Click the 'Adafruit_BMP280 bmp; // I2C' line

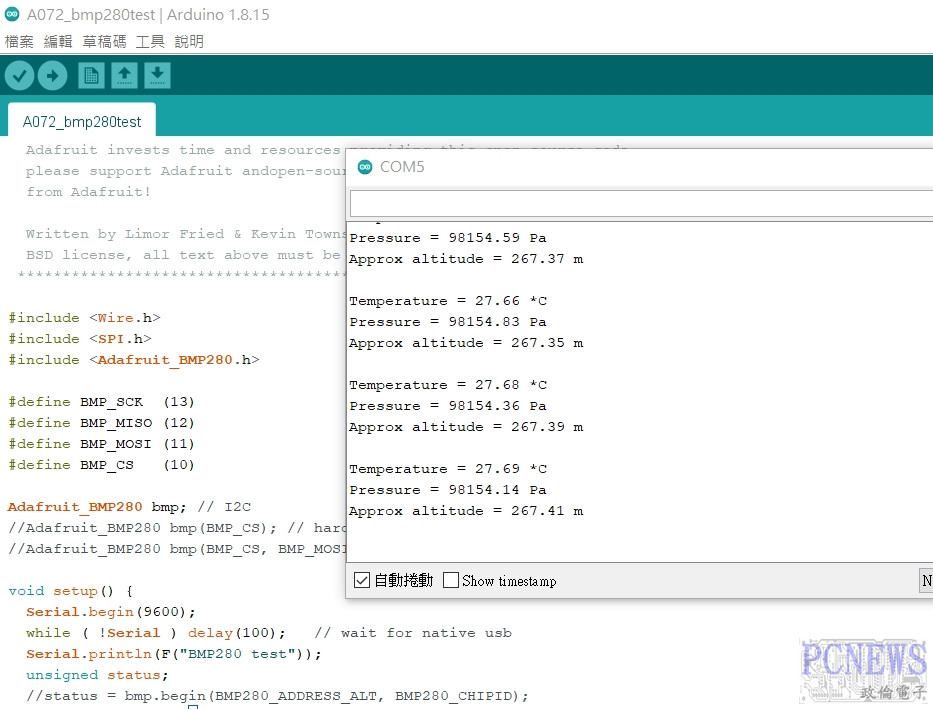pos(129,507)
